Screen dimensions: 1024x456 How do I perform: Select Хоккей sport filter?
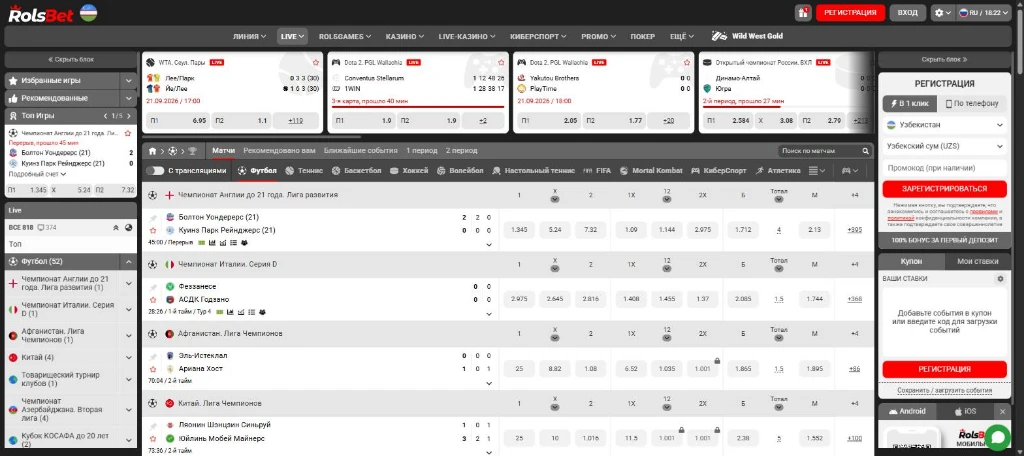pyautogui.click(x=409, y=171)
